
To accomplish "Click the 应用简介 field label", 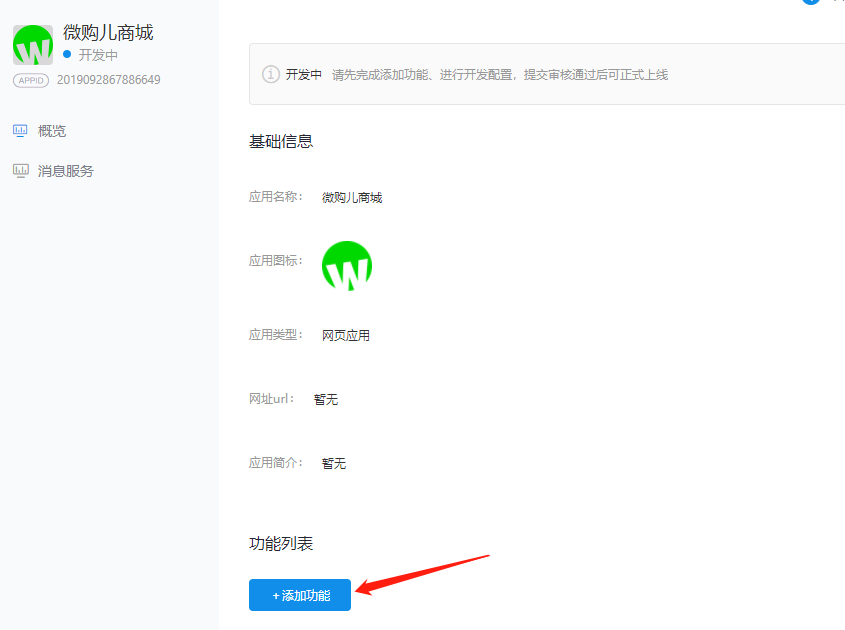I will point(275,462).
